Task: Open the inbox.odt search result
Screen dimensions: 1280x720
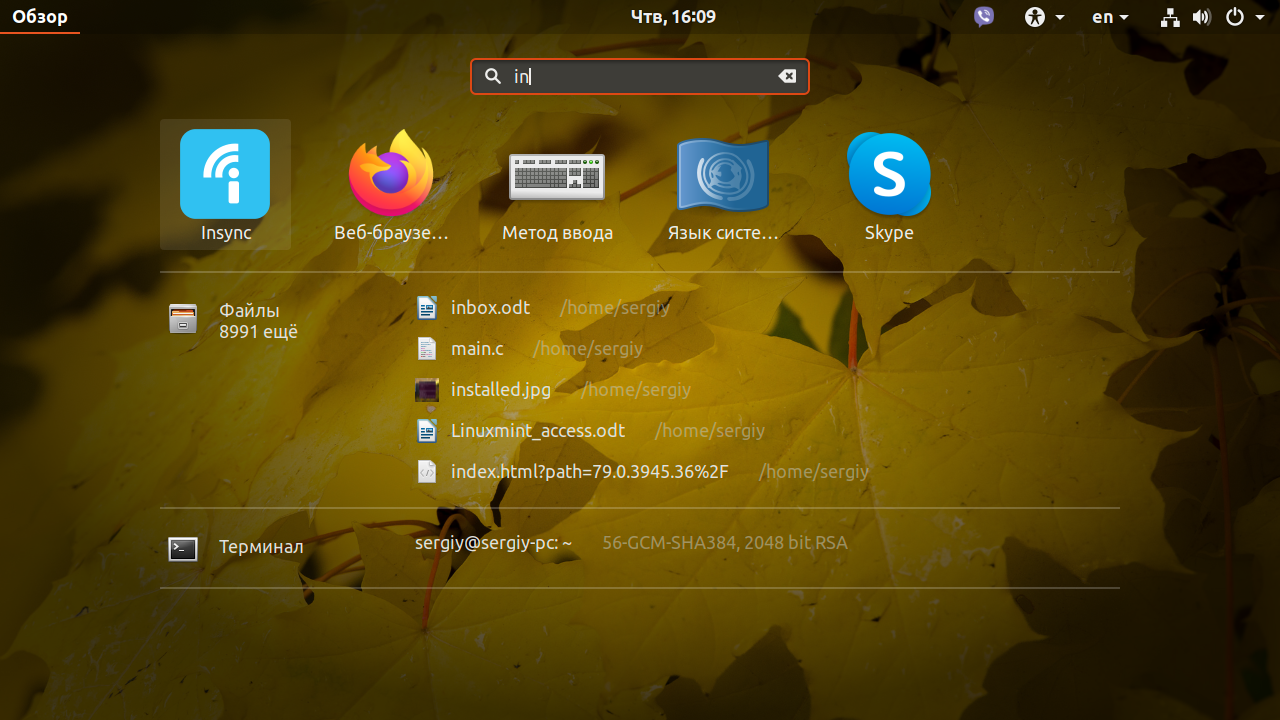Action: click(x=490, y=308)
